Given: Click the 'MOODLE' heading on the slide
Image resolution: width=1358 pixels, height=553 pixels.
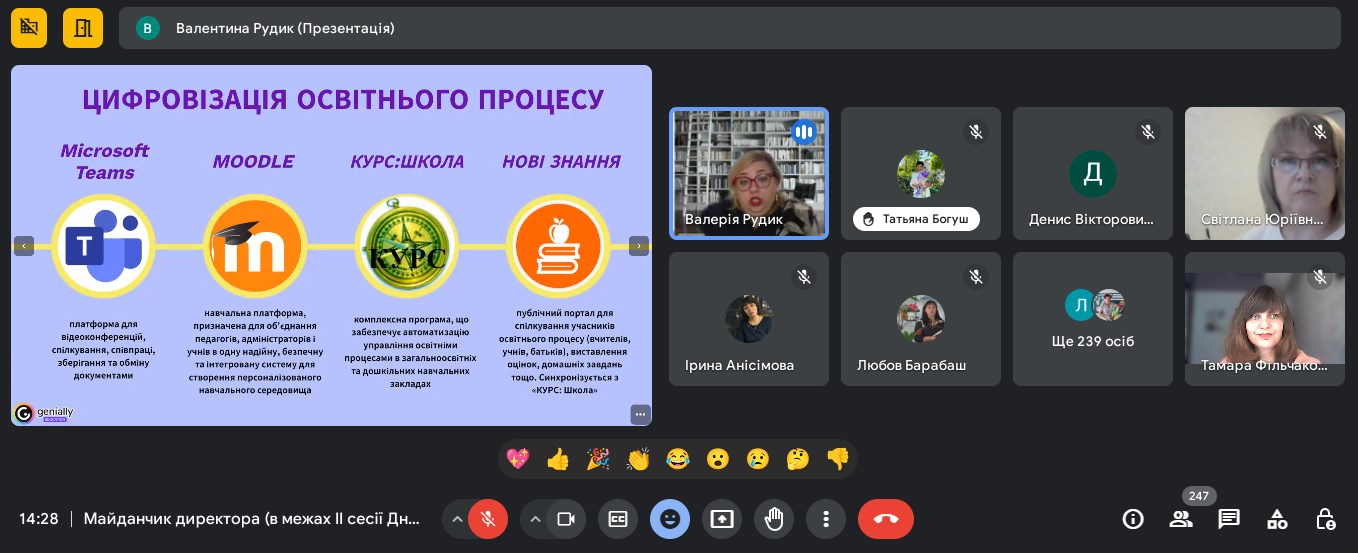Looking at the screenshot, I should coord(253,161).
